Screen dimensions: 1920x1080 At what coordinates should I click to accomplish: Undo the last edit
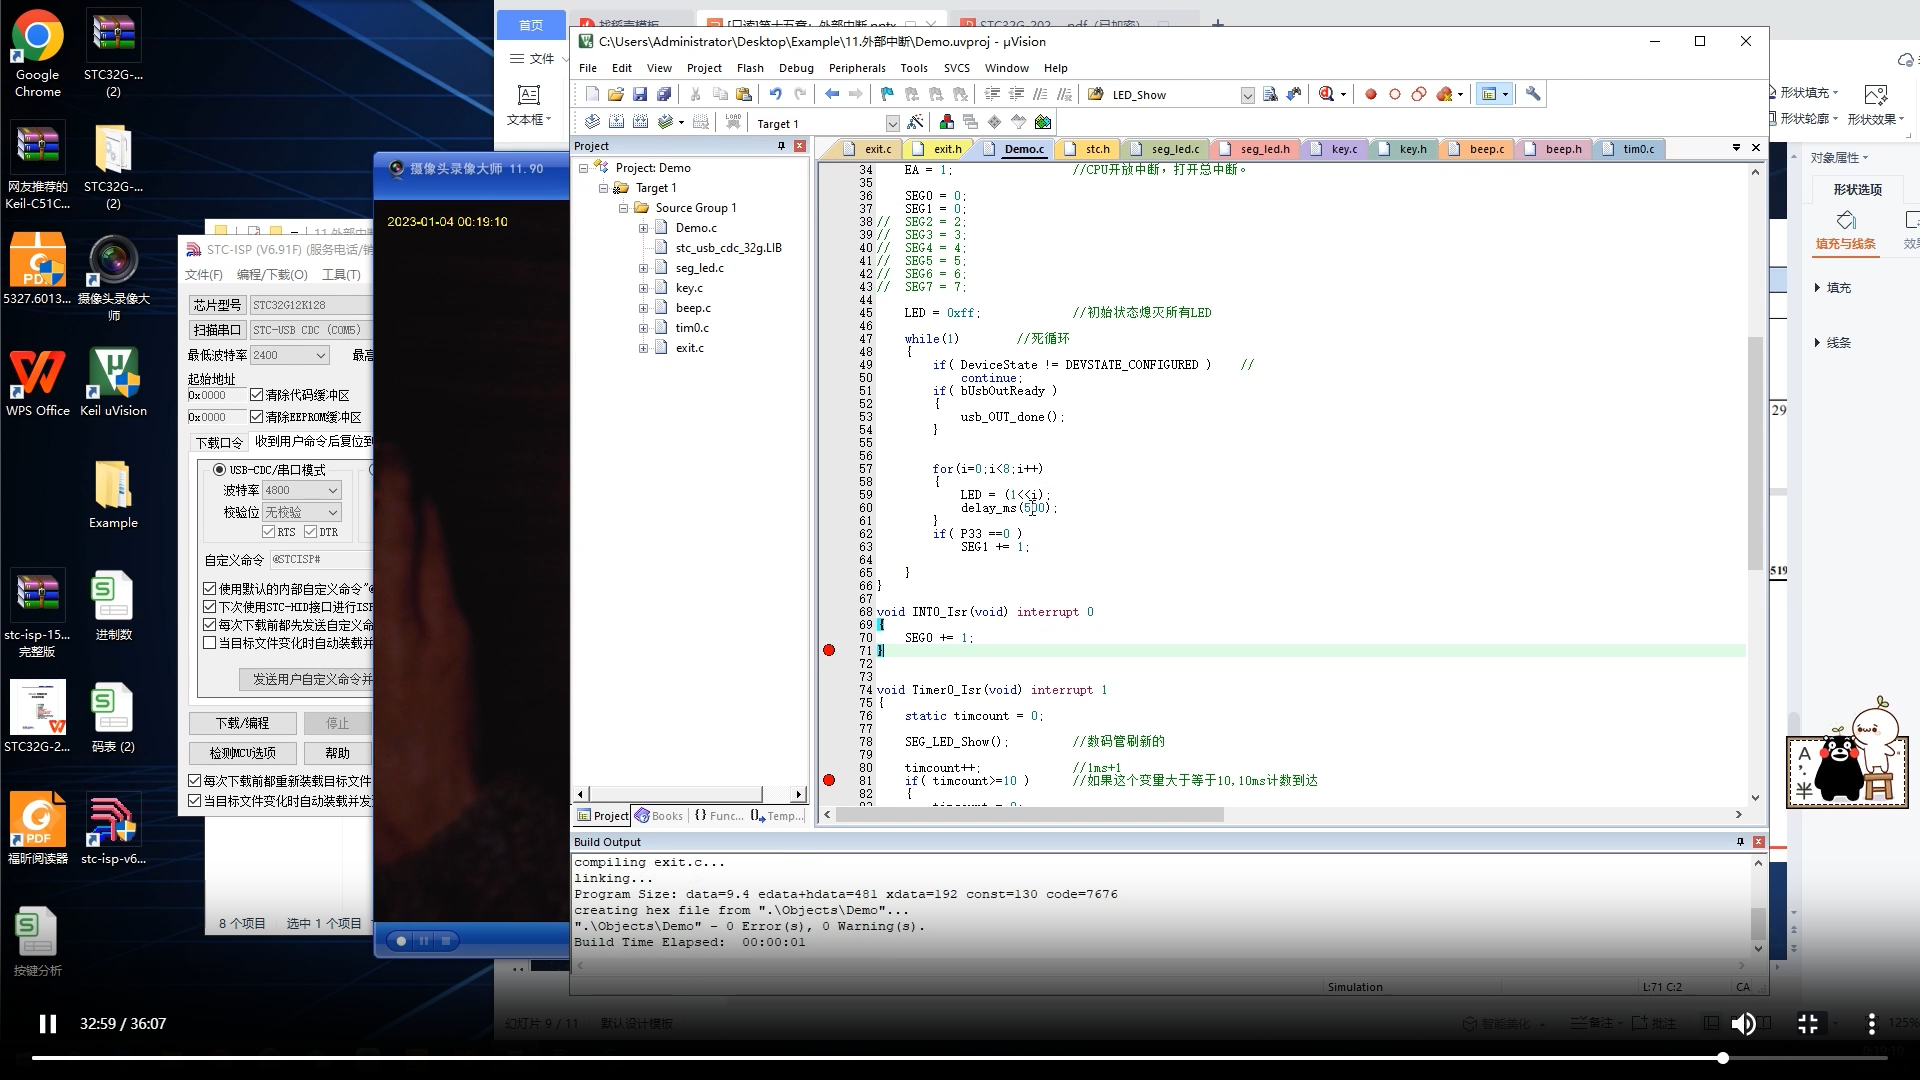[776, 94]
